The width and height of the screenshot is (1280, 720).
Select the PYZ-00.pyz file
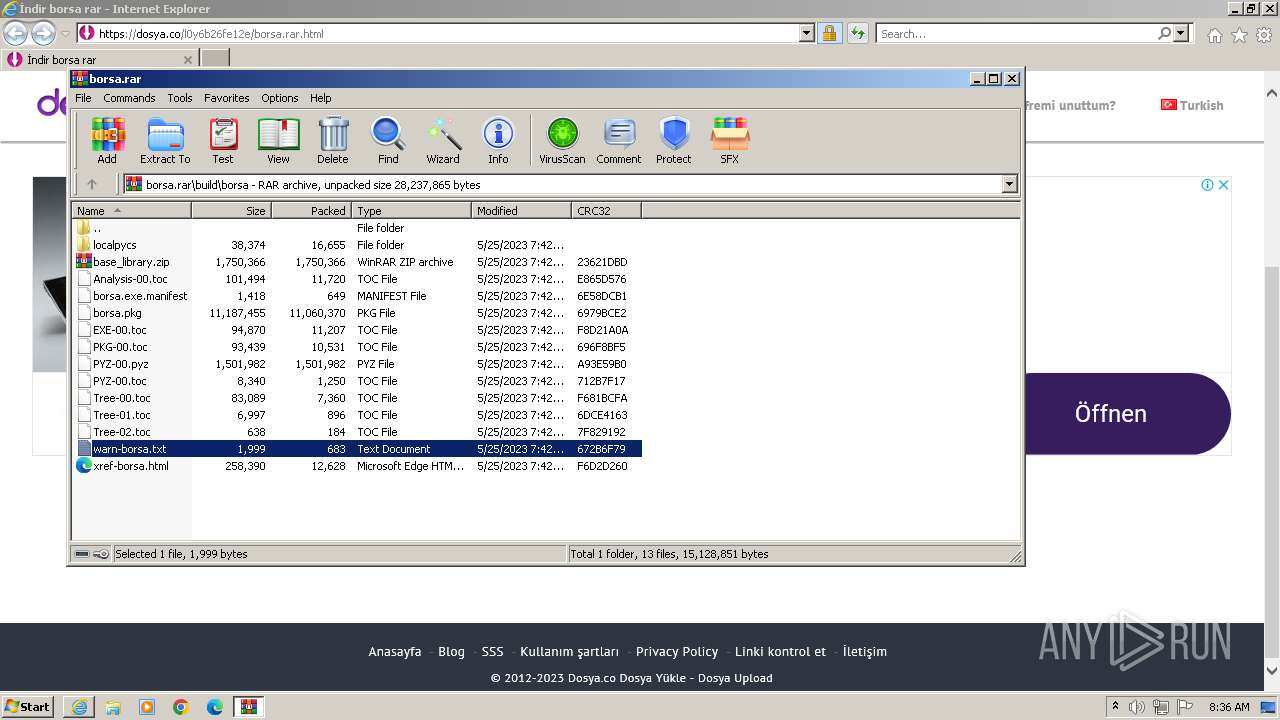click(120, 364)
